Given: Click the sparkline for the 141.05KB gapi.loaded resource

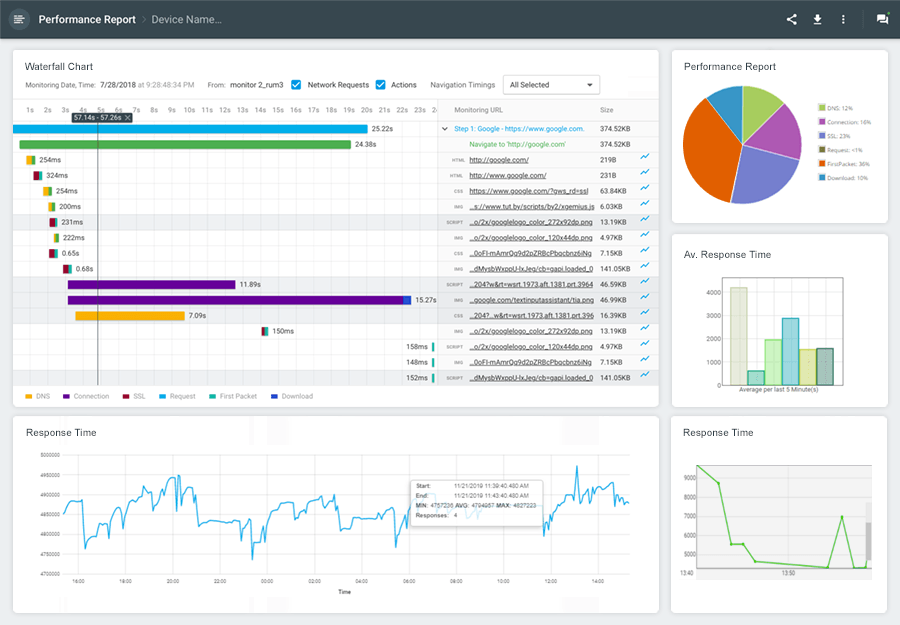Looking at the screenshot, I should click(x=644, y=267).
